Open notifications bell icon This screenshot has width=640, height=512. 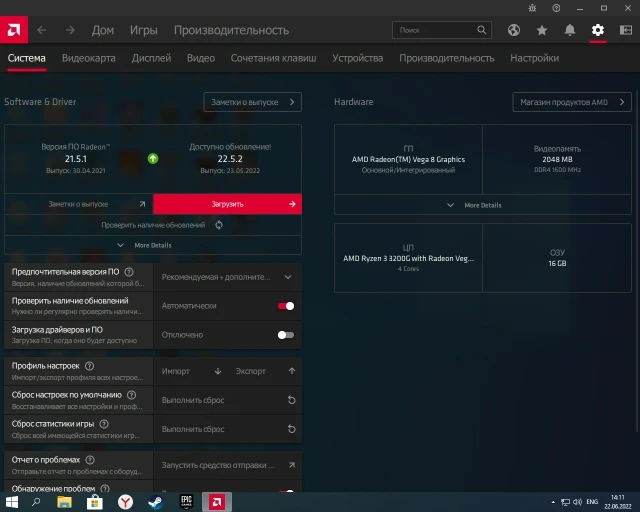(570, 30)
